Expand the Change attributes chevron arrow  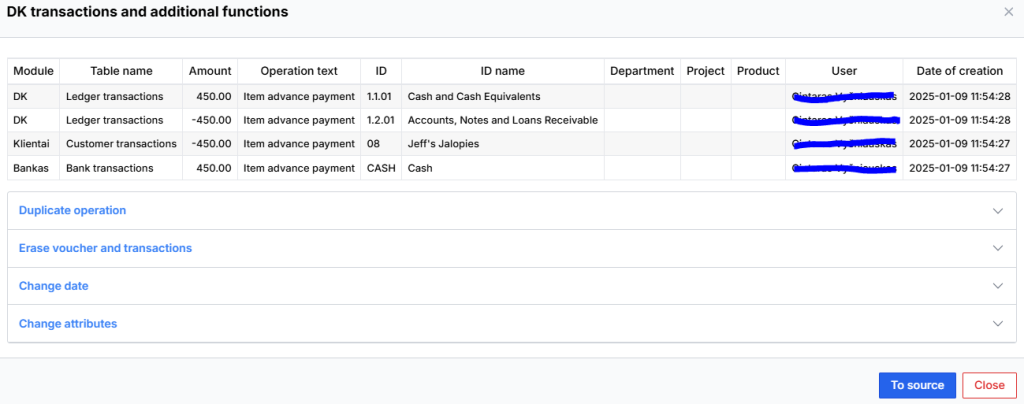pyautogui.click(x=996, y=324)
